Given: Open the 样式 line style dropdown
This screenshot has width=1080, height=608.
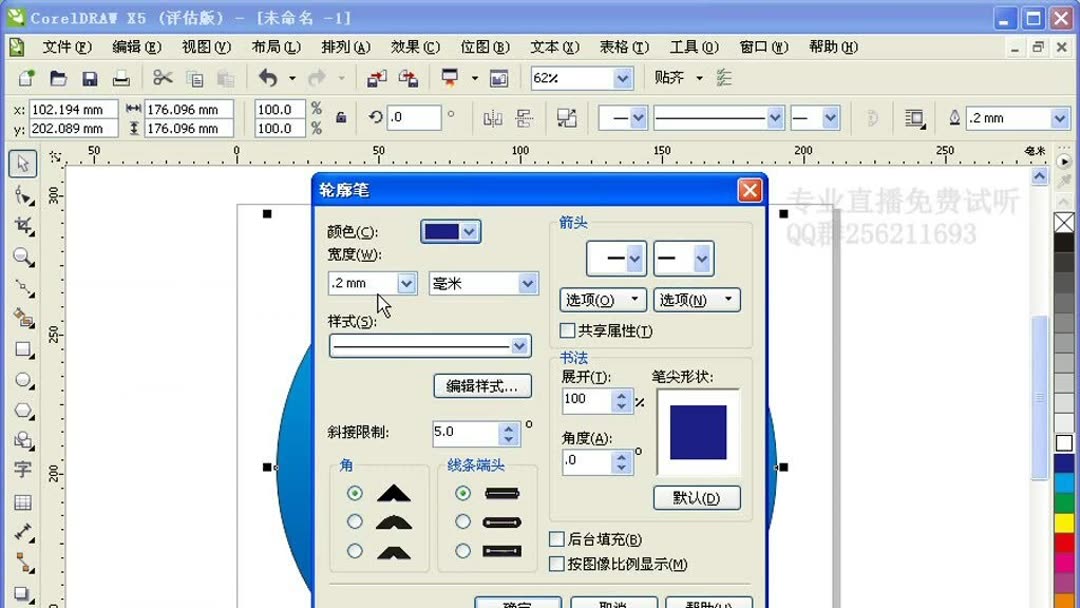Looking at the screenshot, I should click(x=521, y=345).
